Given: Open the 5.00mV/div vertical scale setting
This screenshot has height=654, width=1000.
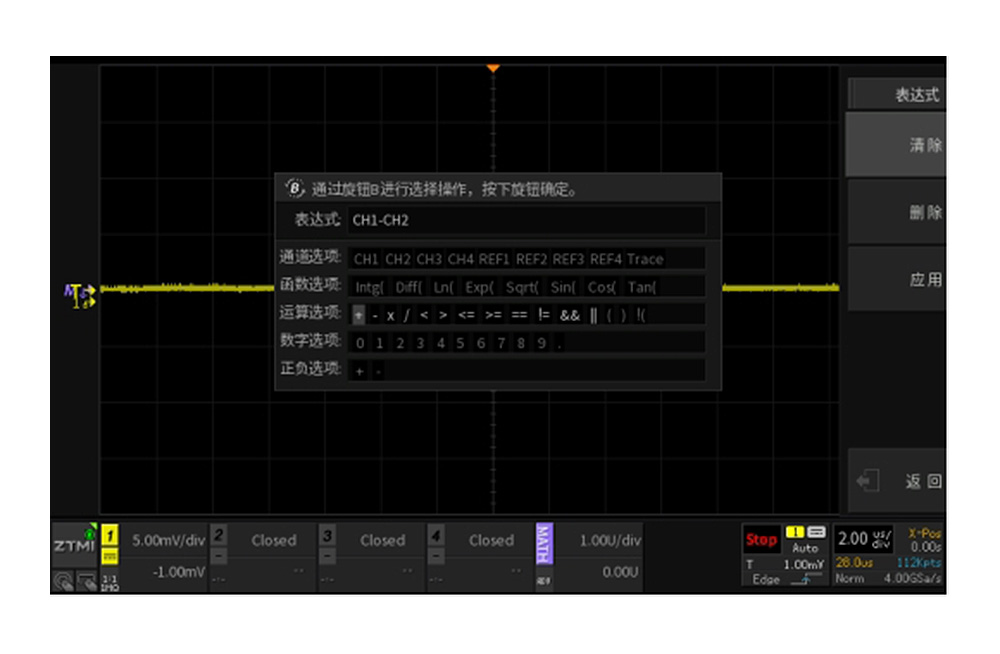Looking at the screenshot, I should [x=167, y=540].
